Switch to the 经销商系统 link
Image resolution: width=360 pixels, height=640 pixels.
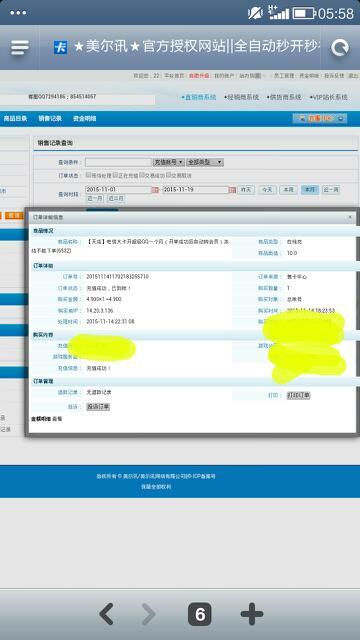[x=242, y=98]
